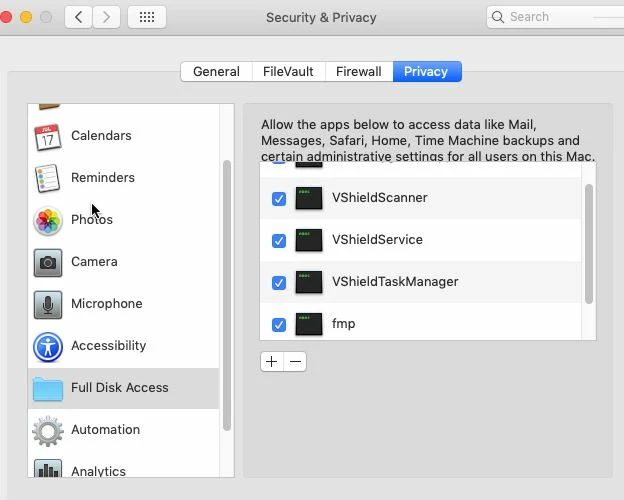Uncheck the fmp checkbox
Image resolution: width=624 pixels, height=500 pixels.
coord(279,325)
